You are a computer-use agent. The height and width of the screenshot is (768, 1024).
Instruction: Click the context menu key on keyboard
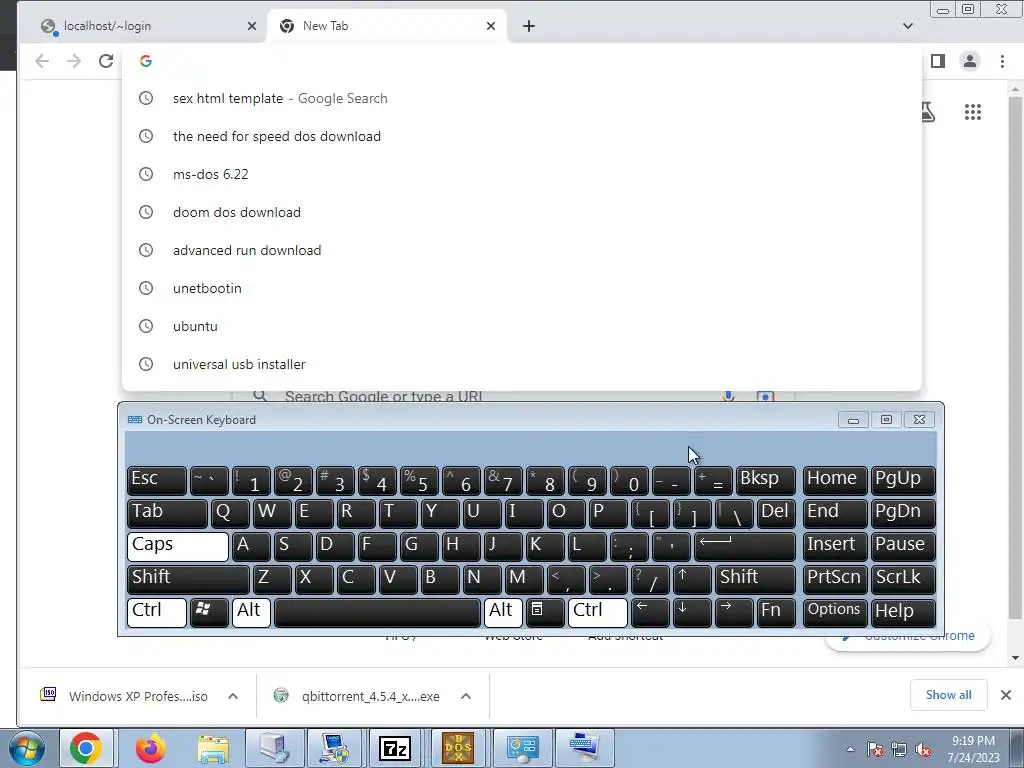[x=545, y=612]
